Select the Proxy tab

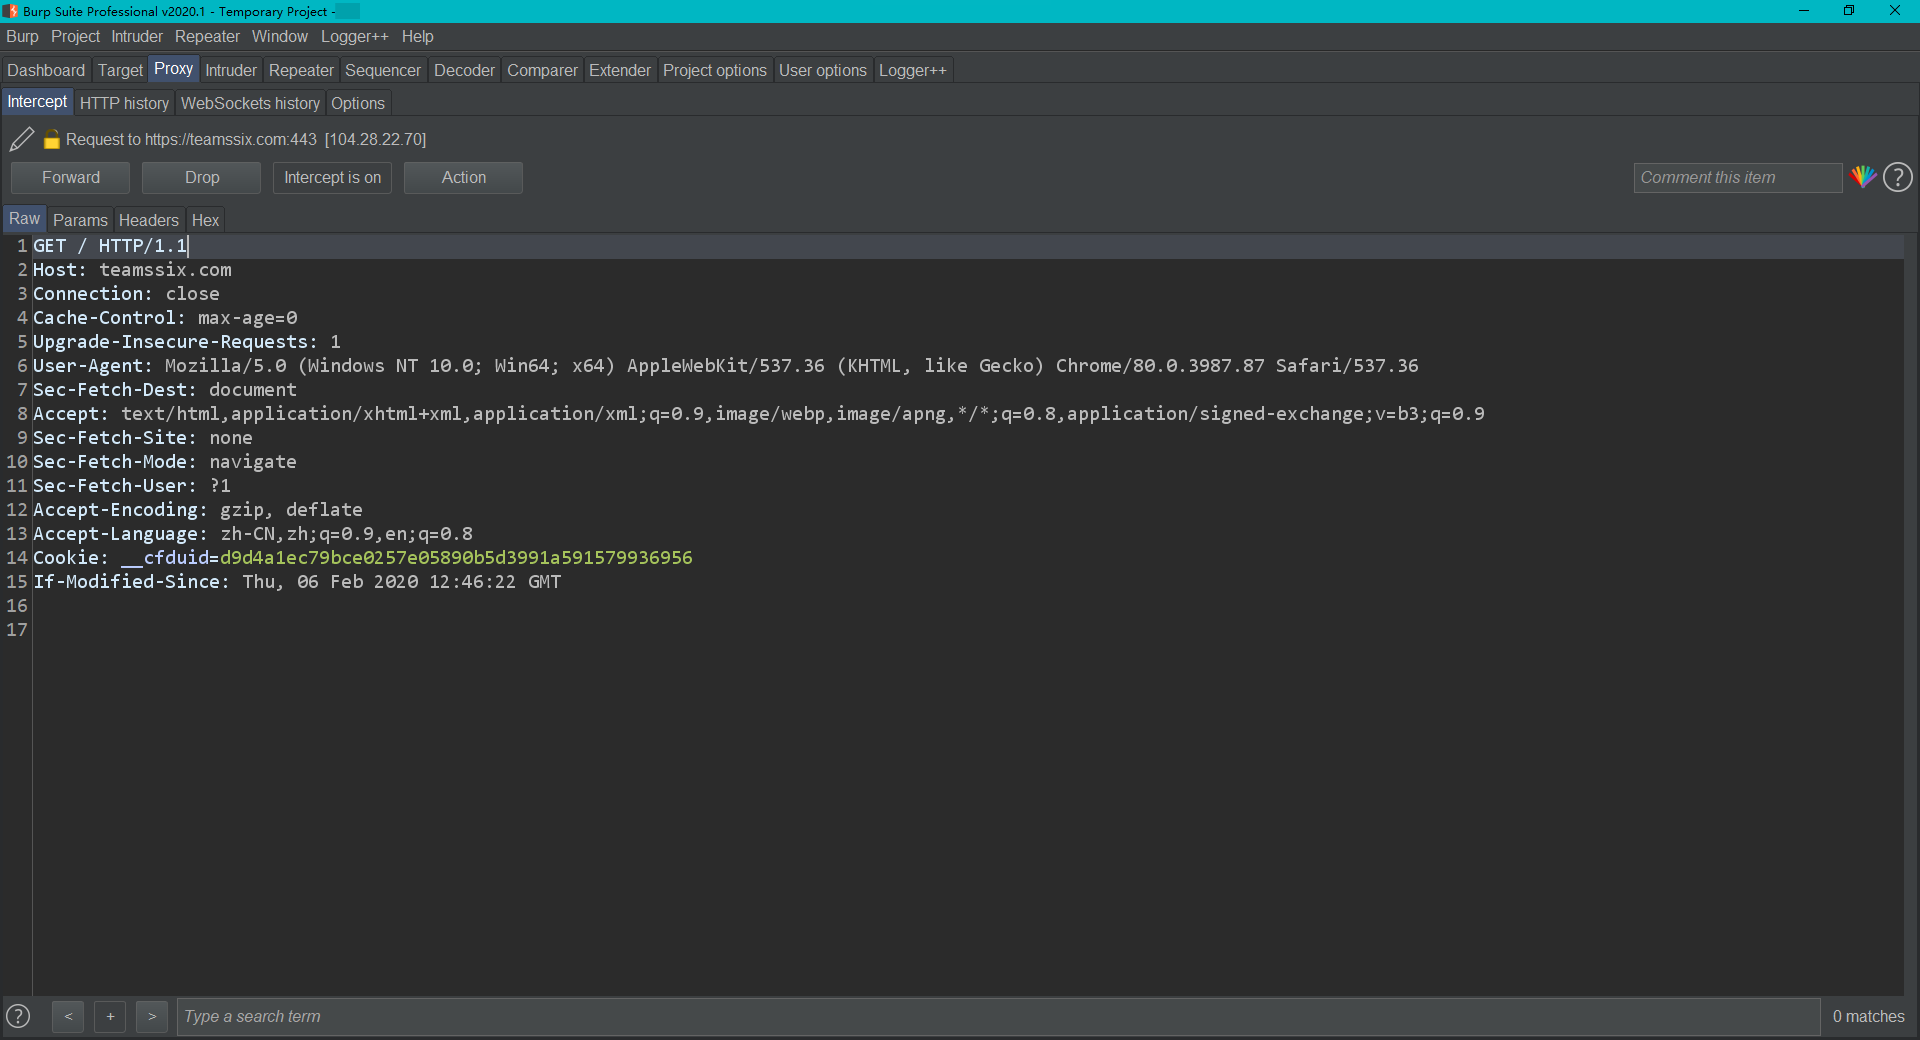pos(173,69)
